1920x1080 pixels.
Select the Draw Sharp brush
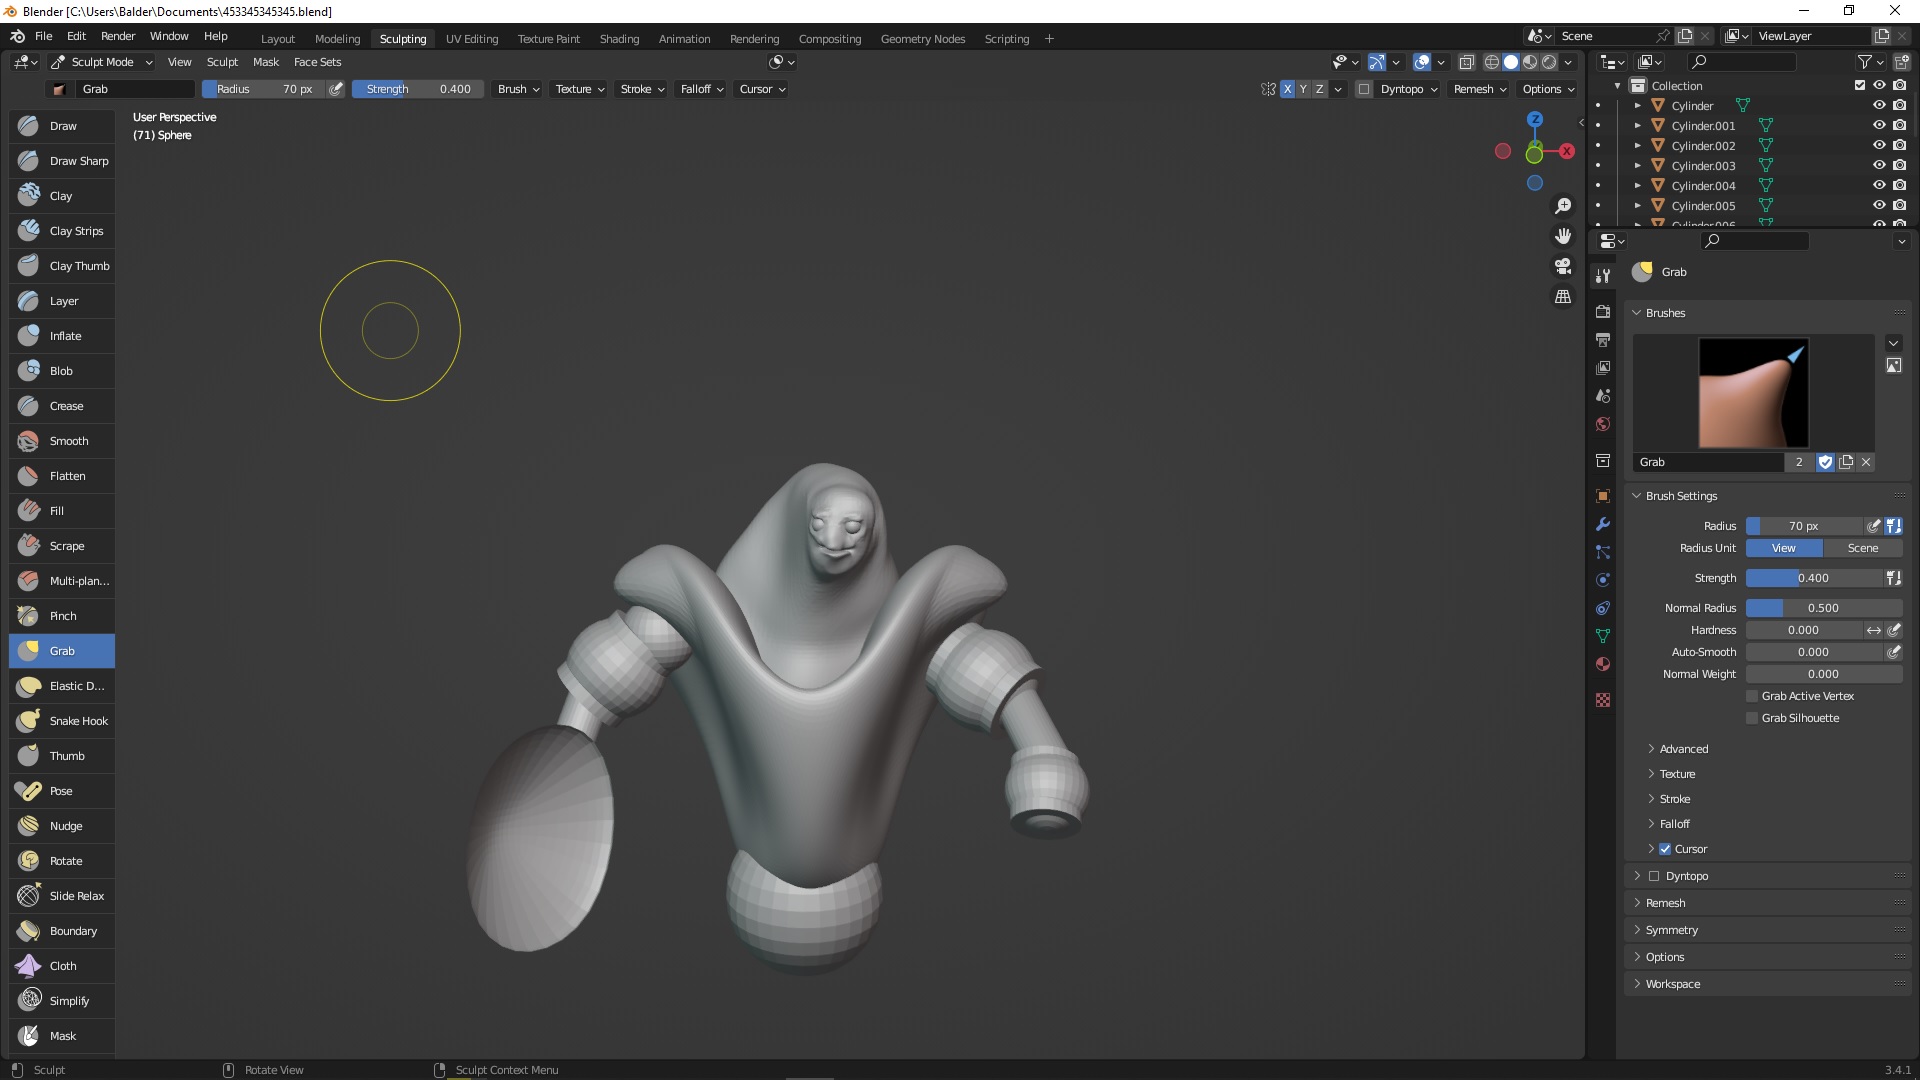point(62,161)
